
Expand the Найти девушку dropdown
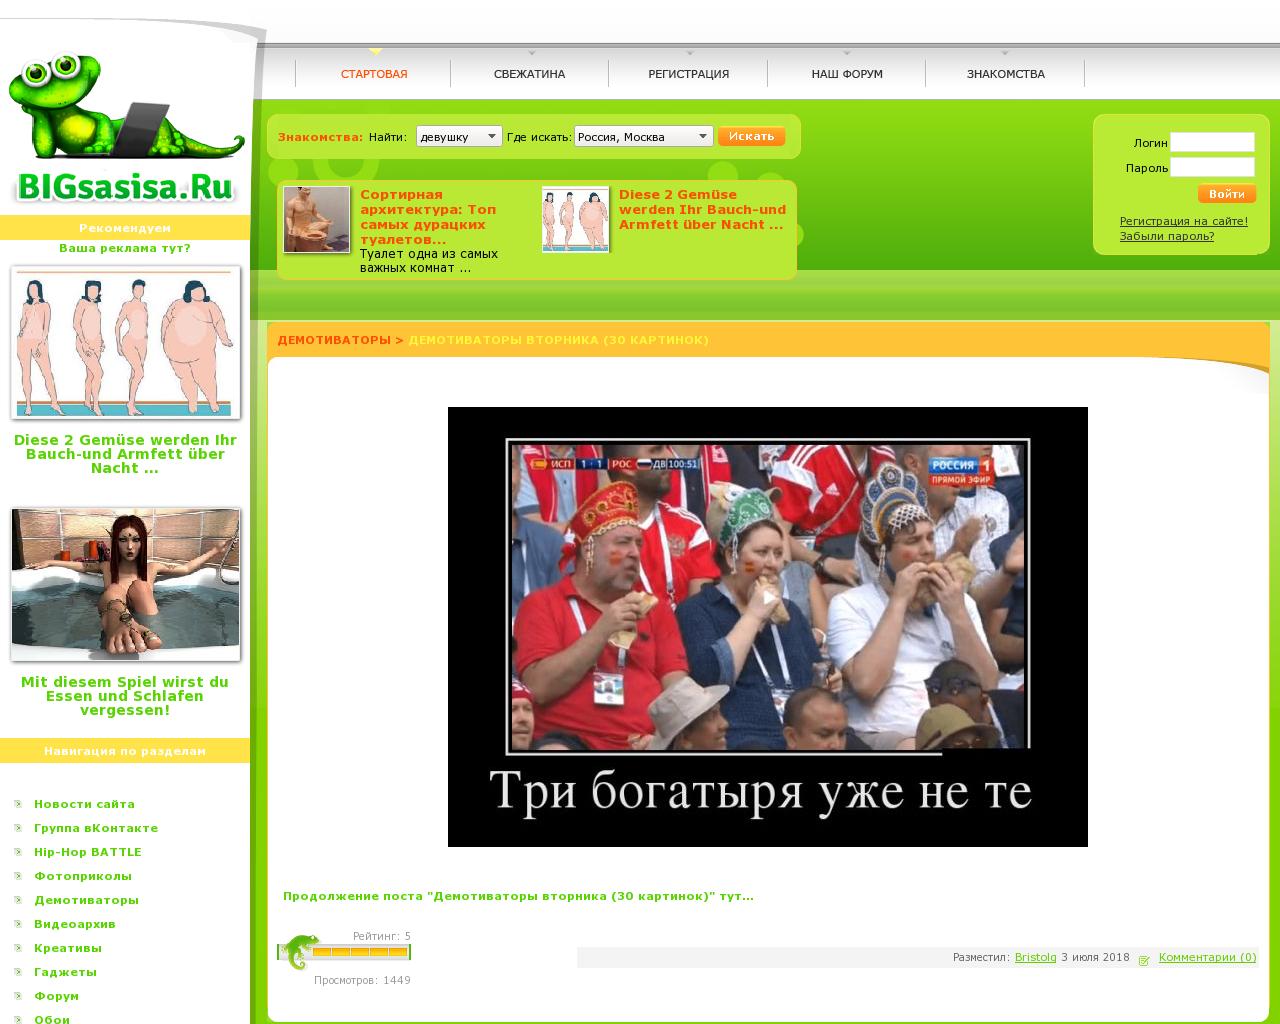coord(459,137)
